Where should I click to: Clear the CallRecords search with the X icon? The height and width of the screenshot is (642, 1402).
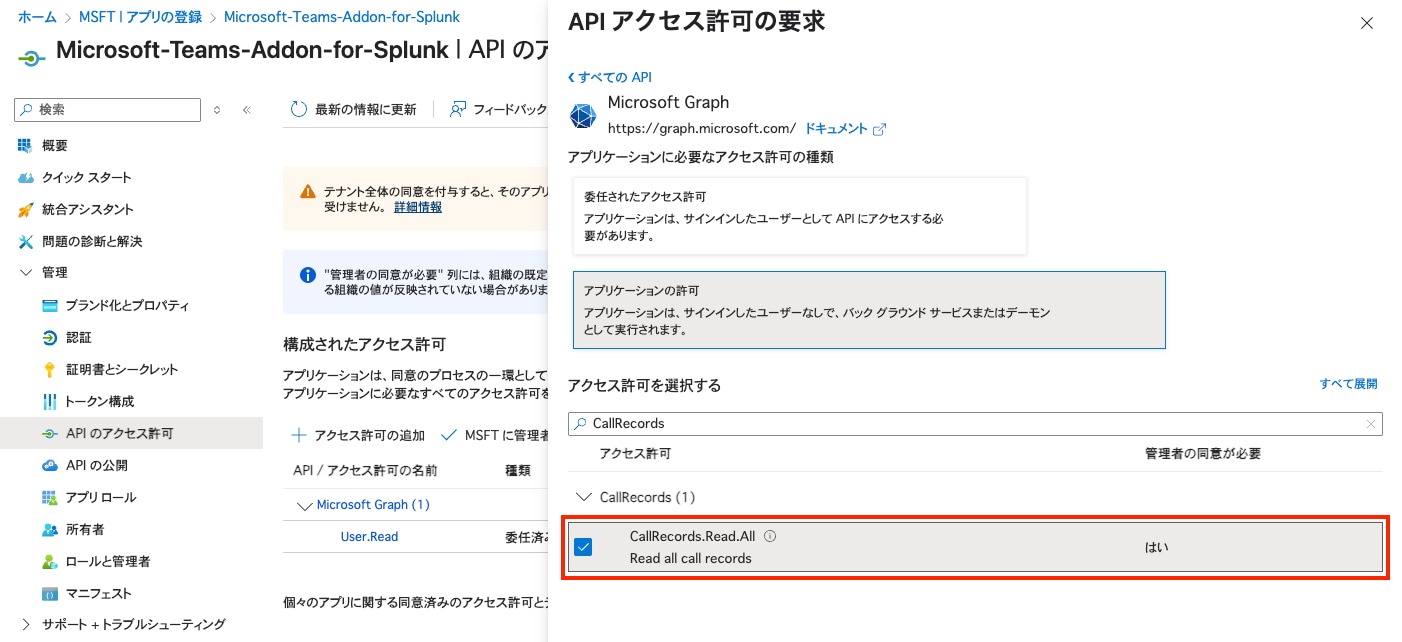coord(1371,424)
